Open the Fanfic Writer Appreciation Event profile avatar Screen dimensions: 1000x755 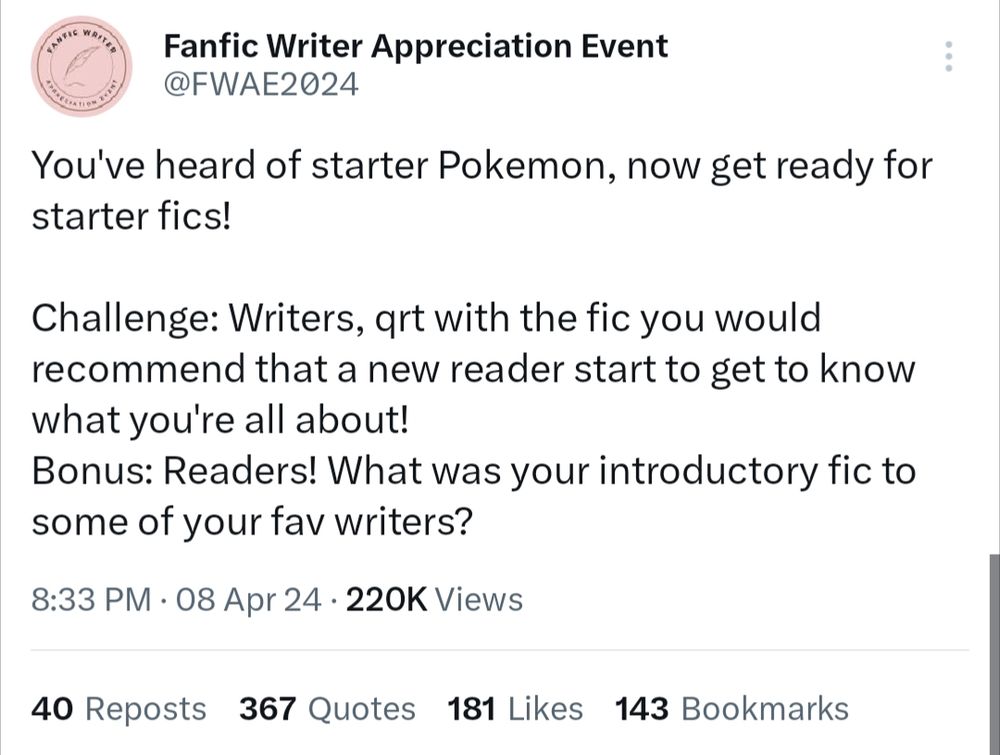point(82,65)
